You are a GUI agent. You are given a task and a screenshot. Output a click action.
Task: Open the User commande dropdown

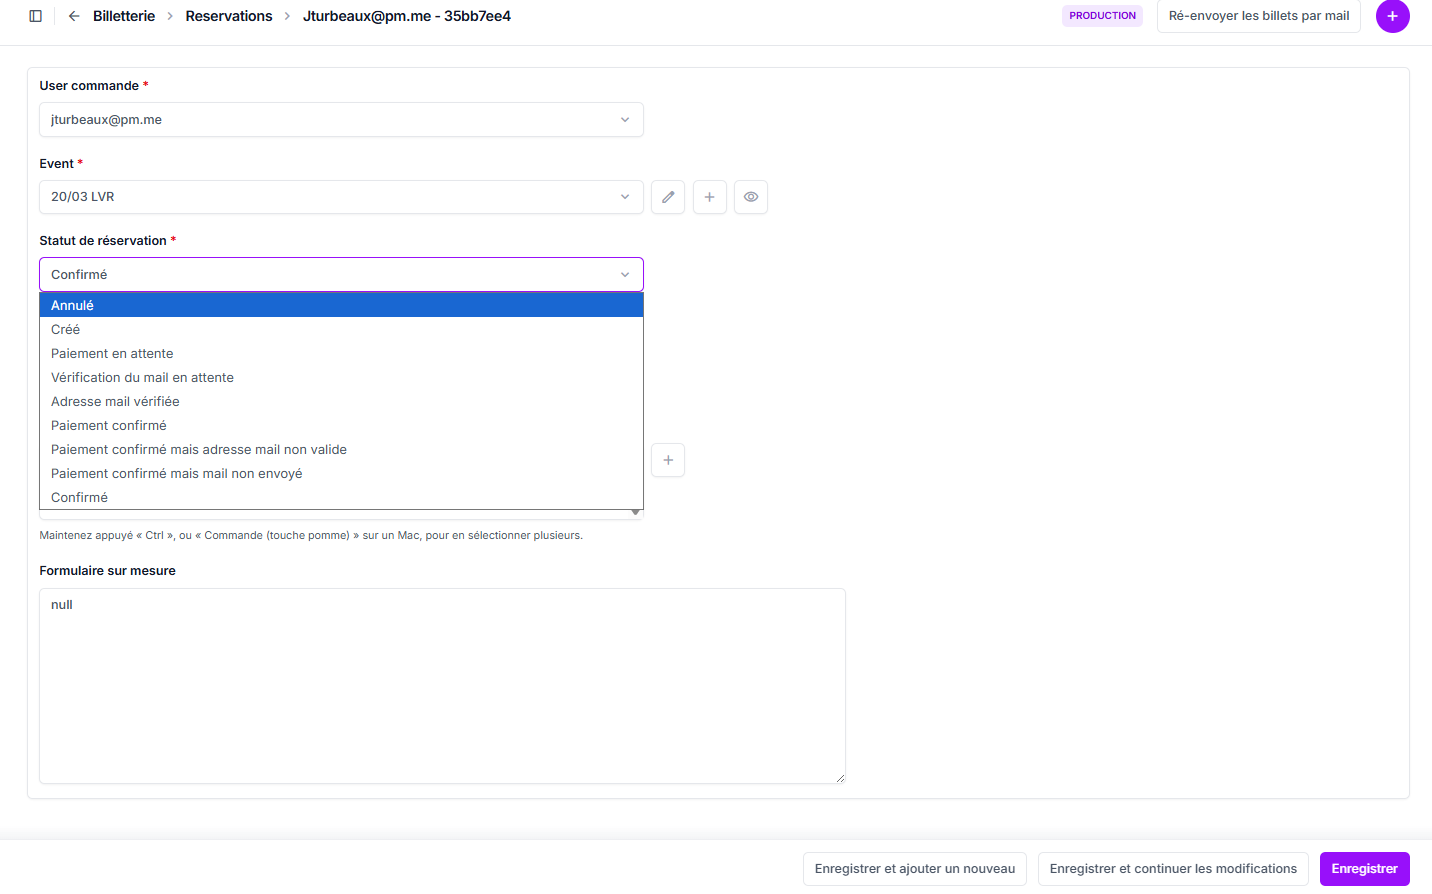341,120
